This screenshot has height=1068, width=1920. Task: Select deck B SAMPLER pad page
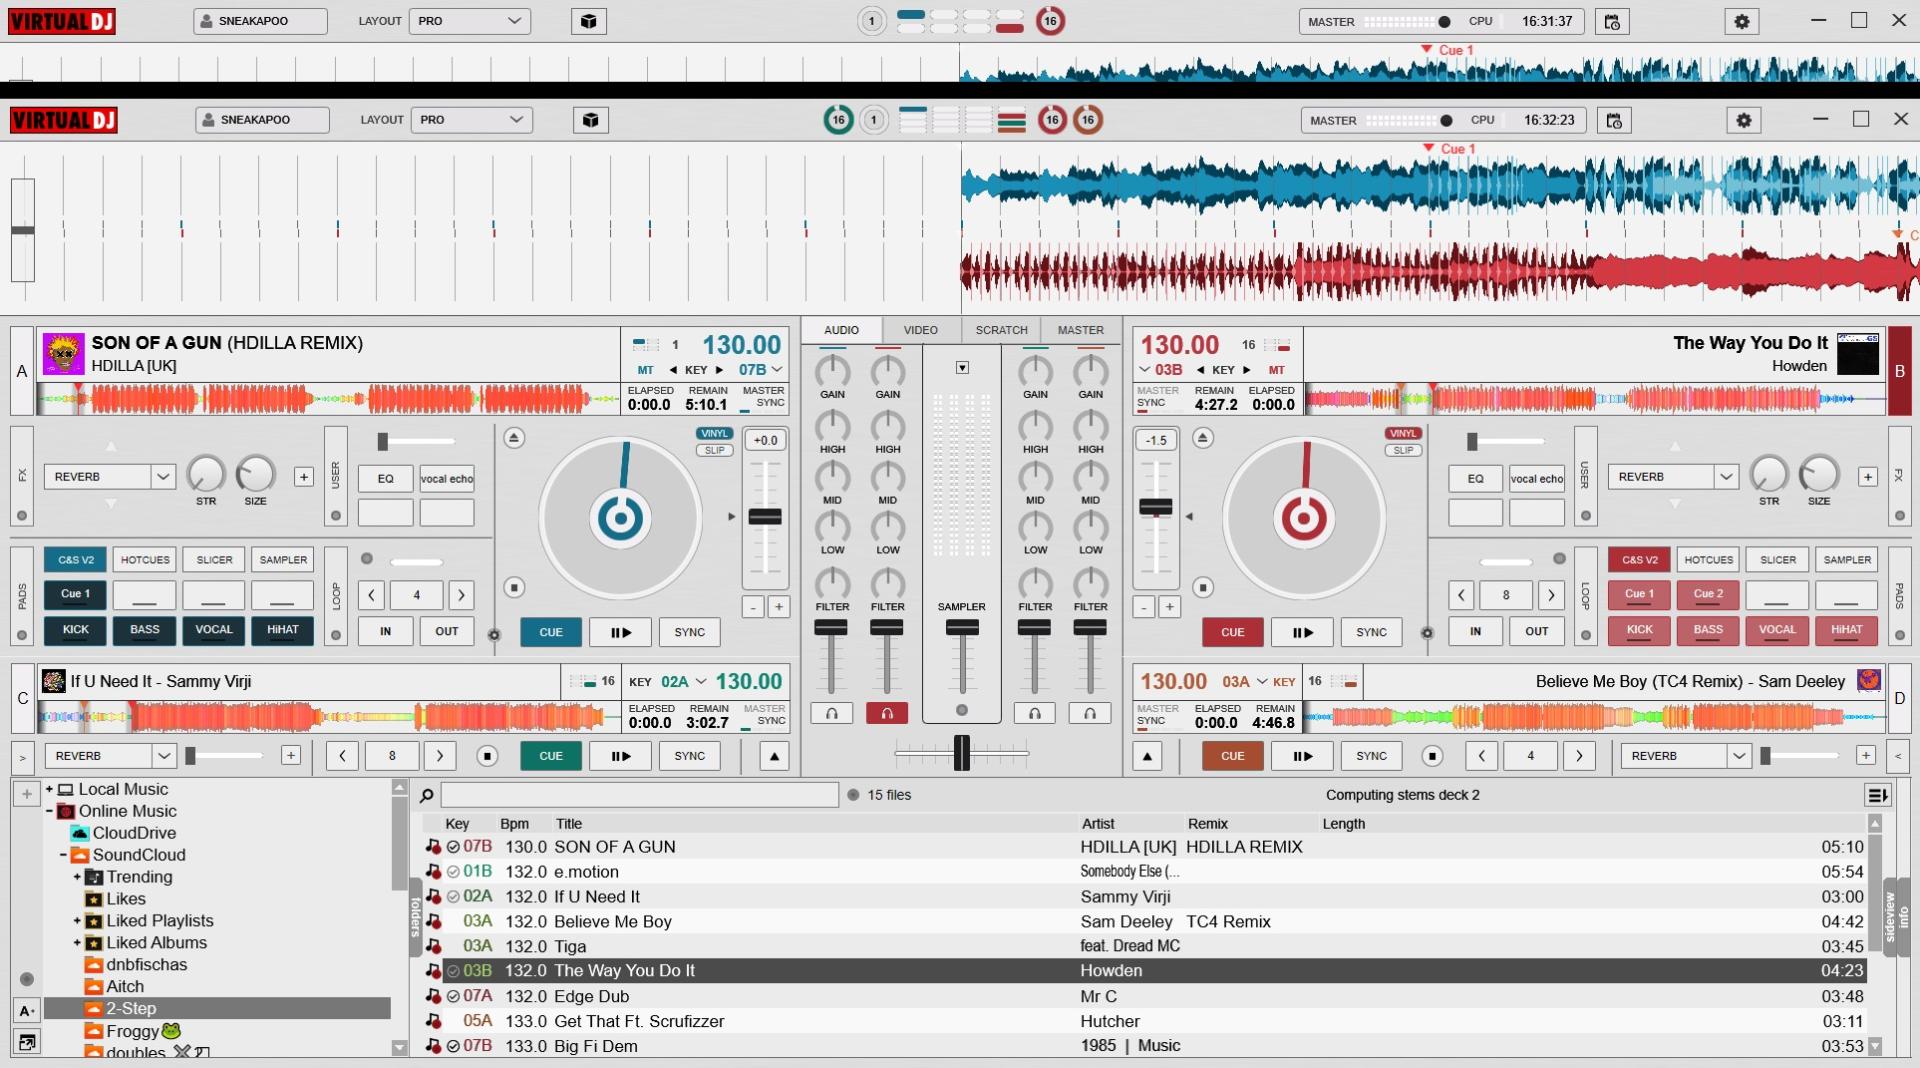pyautogui.click(x=1847, y=560)
